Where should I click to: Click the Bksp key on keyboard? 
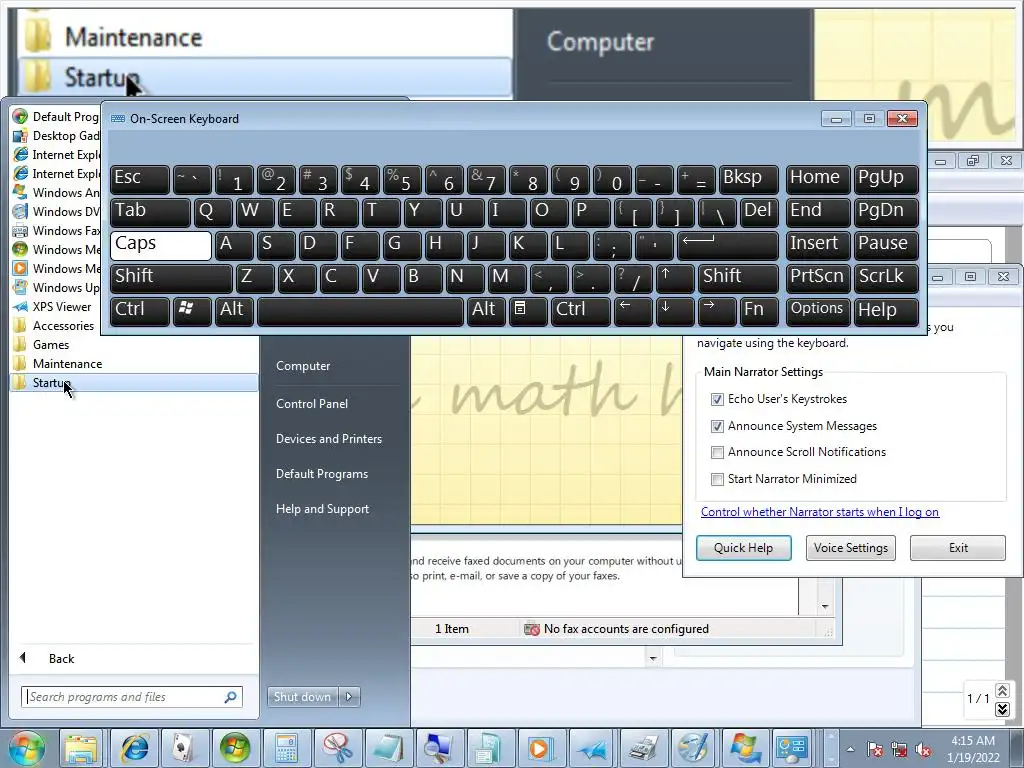click(x=748, y=180)
